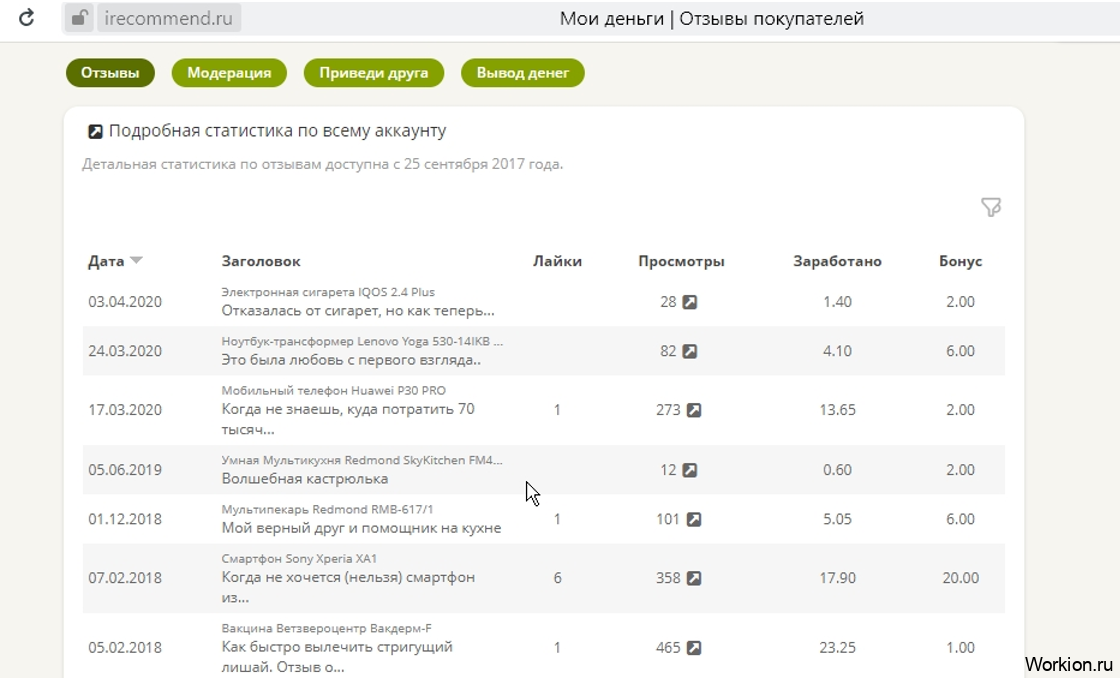Click product name 'Электронная сигарета IQOS 2.4 Plus'
This screenshot has height=678, width=1120.
click(x=328, y=291)
